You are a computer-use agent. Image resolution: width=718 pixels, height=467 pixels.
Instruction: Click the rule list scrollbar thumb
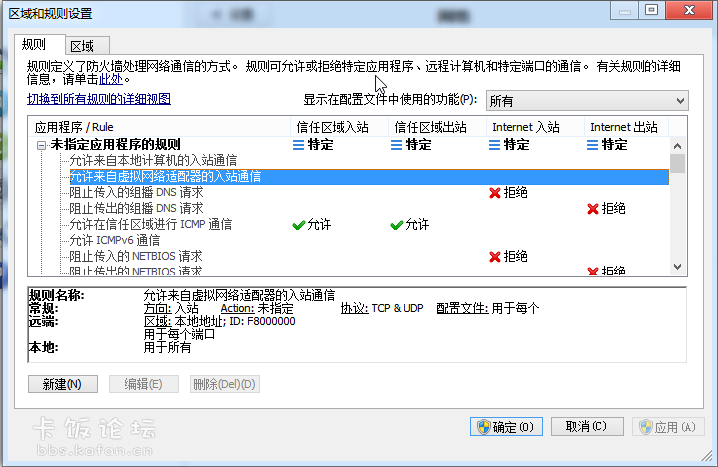pos(678,164)
